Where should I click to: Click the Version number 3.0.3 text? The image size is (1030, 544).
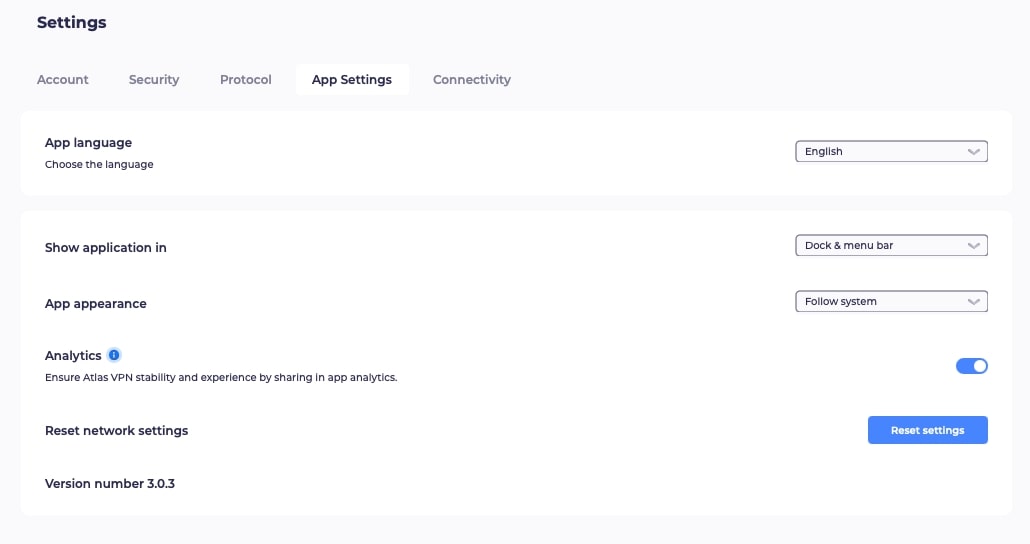110,484
